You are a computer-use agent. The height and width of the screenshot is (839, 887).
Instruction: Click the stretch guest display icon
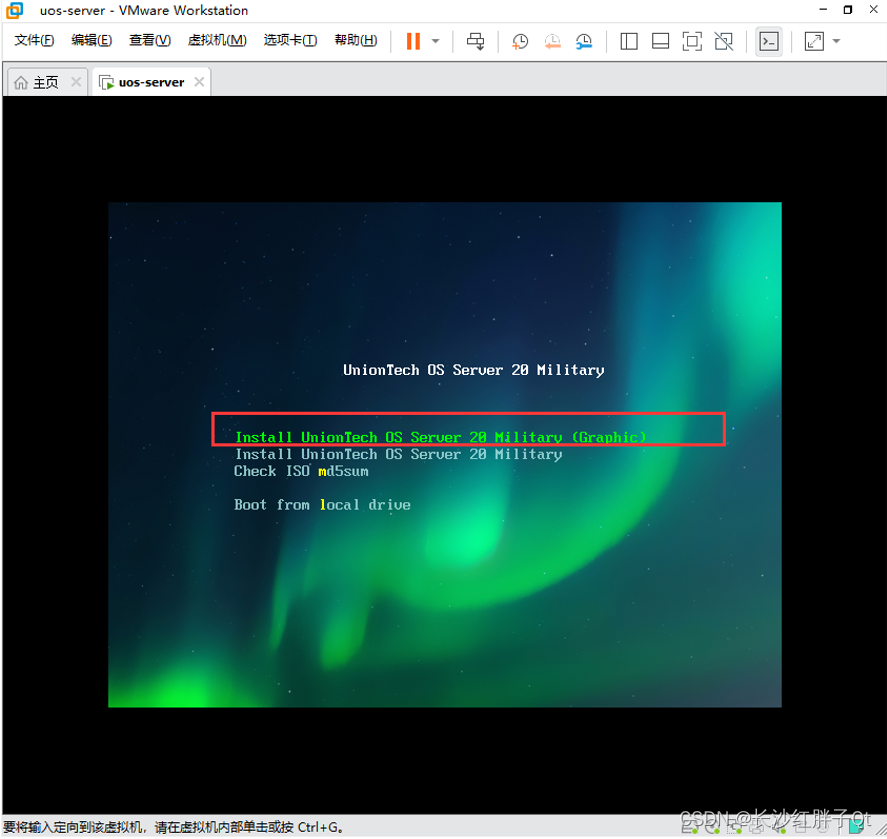(814, 41)
